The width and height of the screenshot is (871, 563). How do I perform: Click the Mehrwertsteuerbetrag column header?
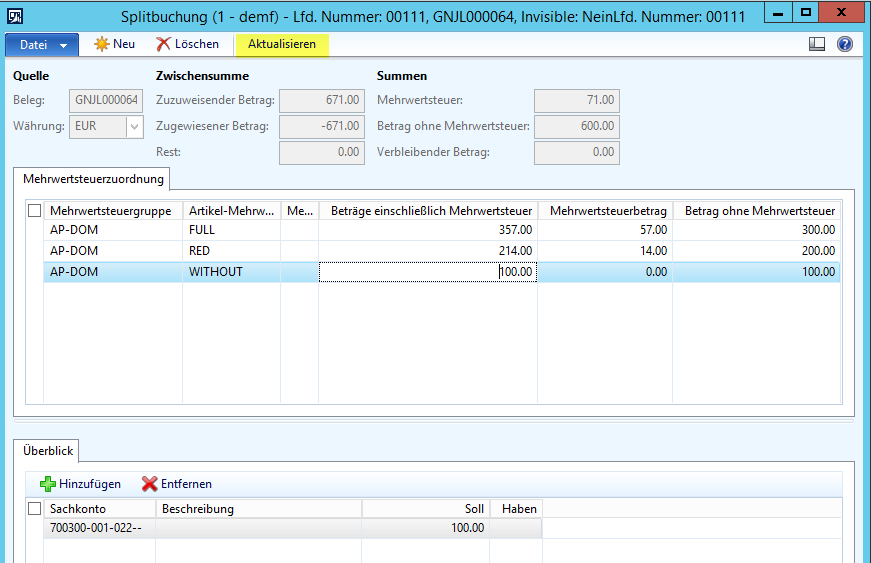coord(607,211)
